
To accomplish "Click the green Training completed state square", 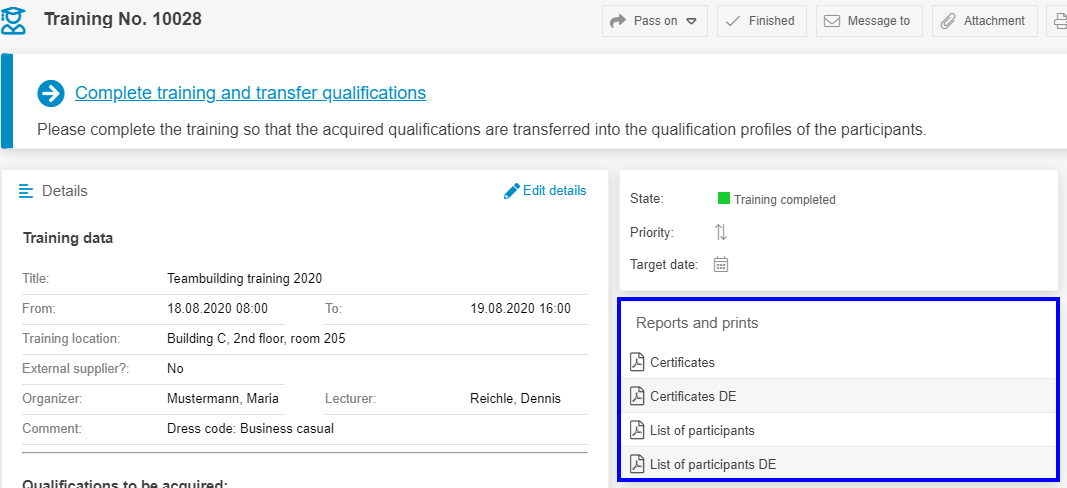I will click(x=724, y=198).
